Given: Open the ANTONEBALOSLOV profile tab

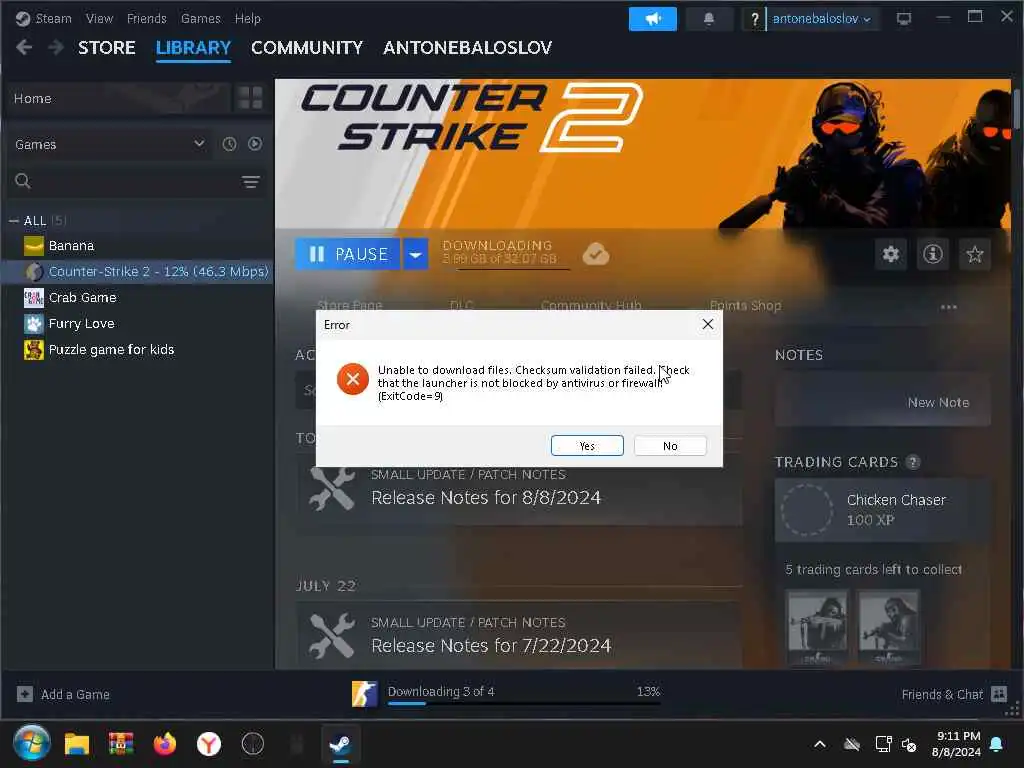Looking at the screenshot, I should tap(467, 48).
